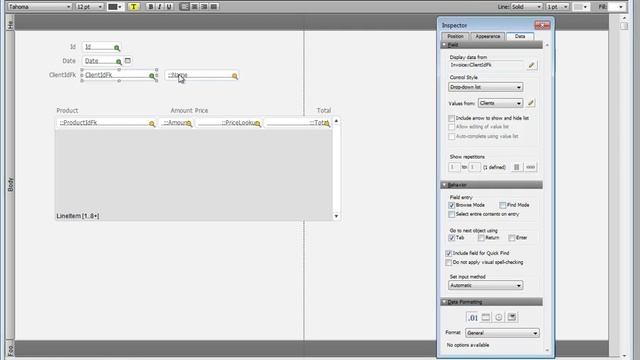
Task: Open Format General dropdown
Action: click(x=502, y=333)
